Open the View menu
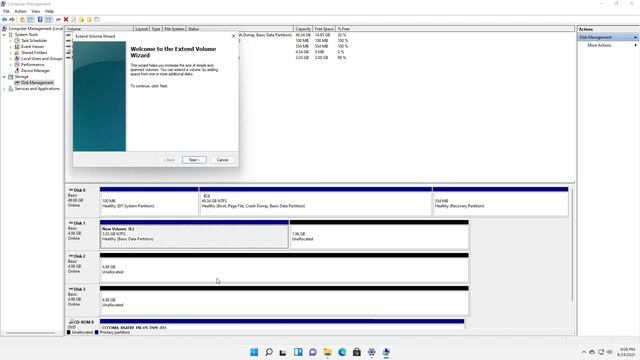The image size is (640, 360). pos(36,11)
